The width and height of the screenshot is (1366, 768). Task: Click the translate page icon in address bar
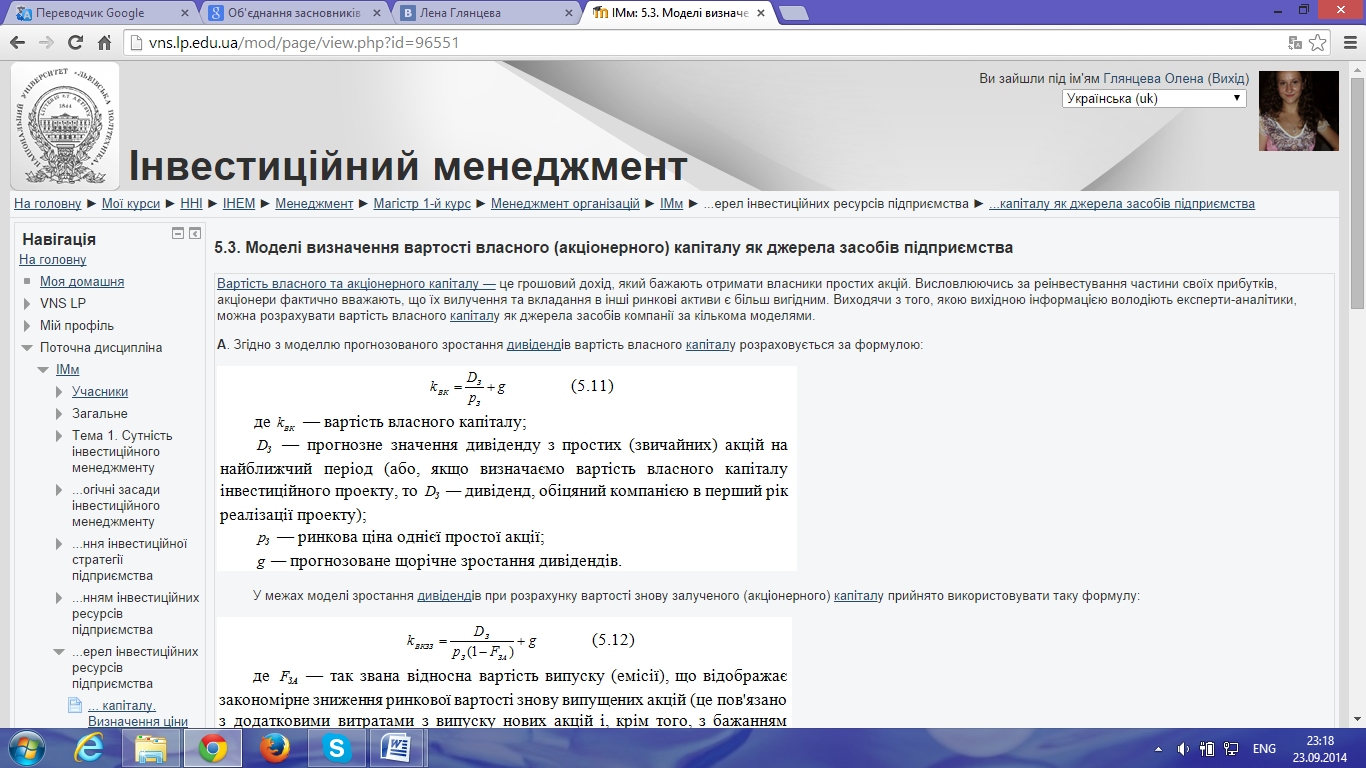pos(1295,43)
